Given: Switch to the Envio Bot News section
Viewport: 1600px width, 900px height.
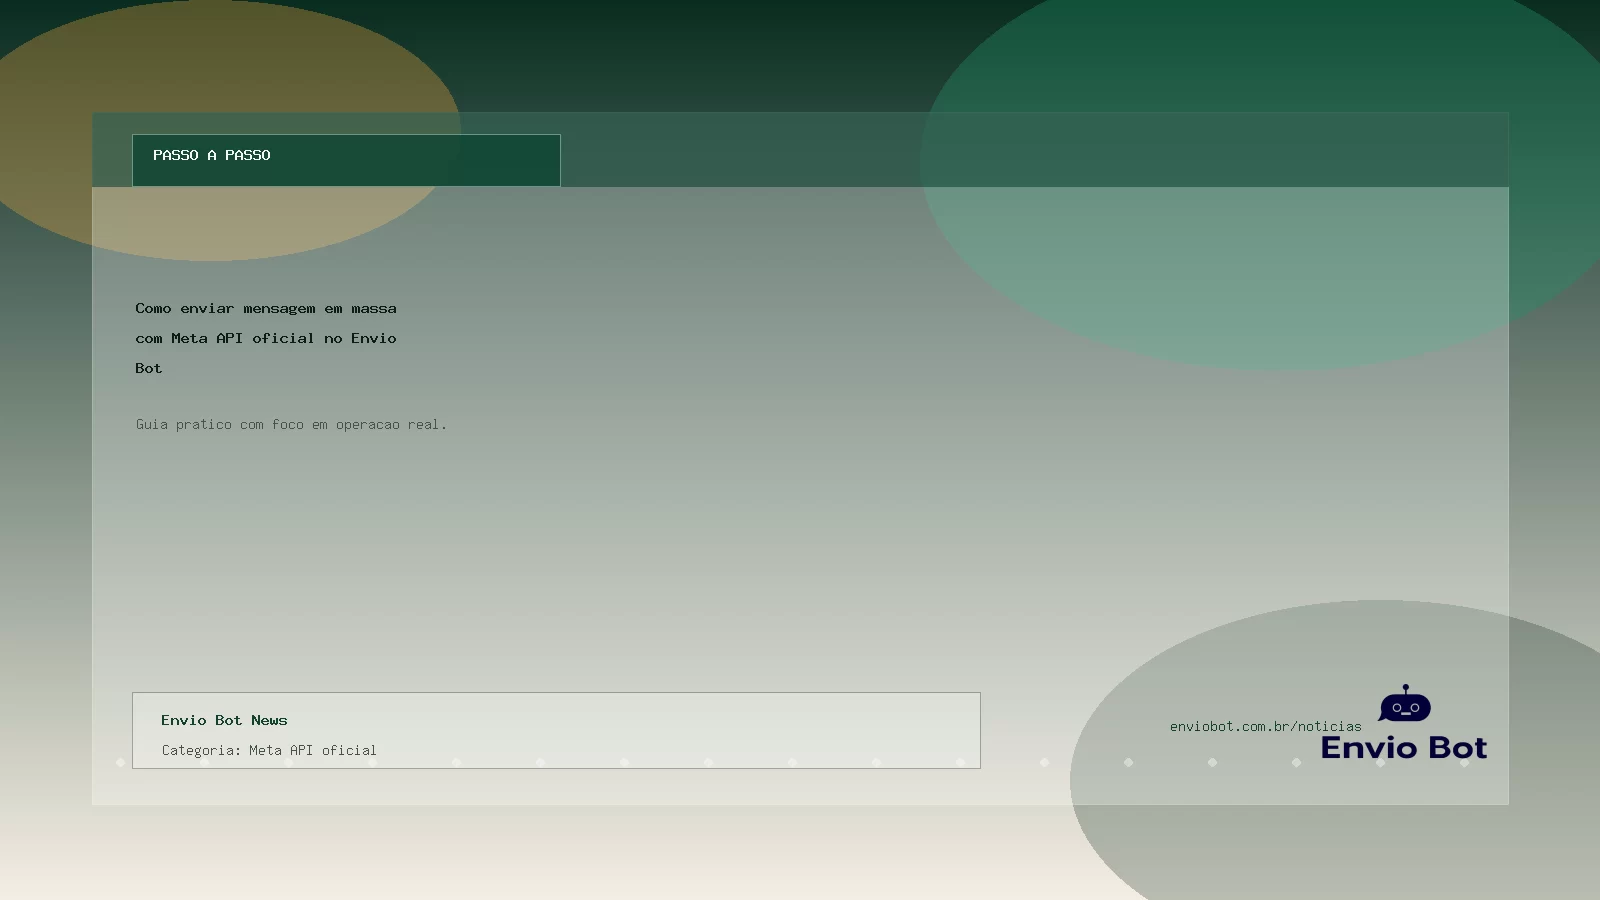Looking at the screenshot, I should click(224, 719).
